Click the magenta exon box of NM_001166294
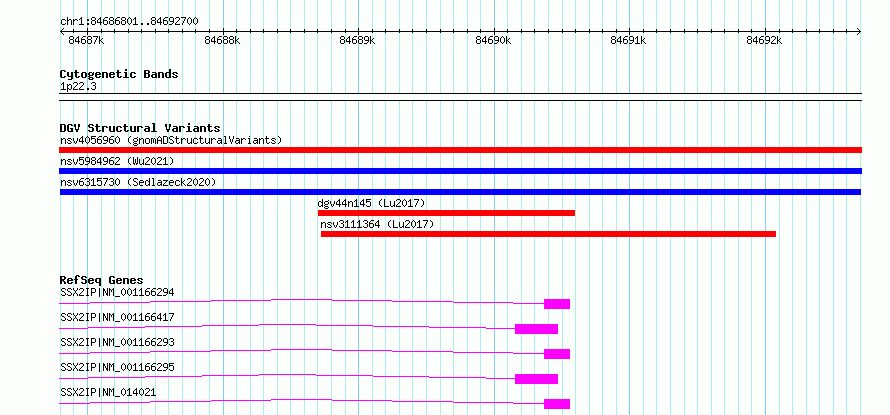 pos(557,304)
